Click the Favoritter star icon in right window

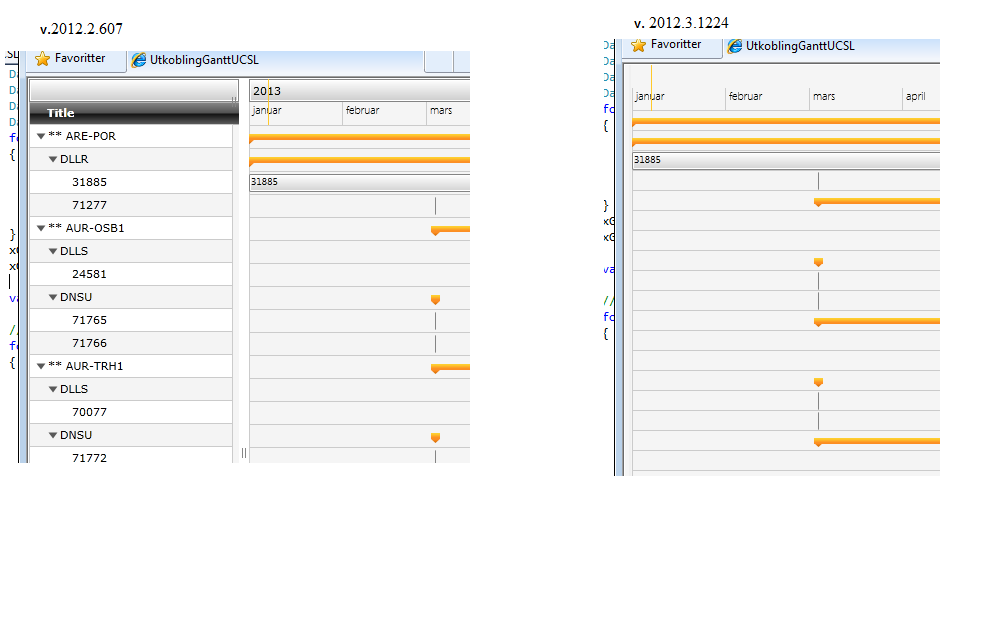(638, 45)
